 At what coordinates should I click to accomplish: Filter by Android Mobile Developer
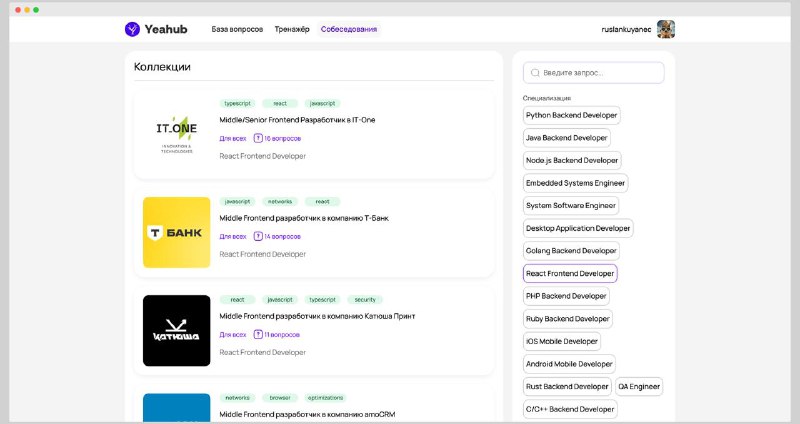[x=569, y=364]
